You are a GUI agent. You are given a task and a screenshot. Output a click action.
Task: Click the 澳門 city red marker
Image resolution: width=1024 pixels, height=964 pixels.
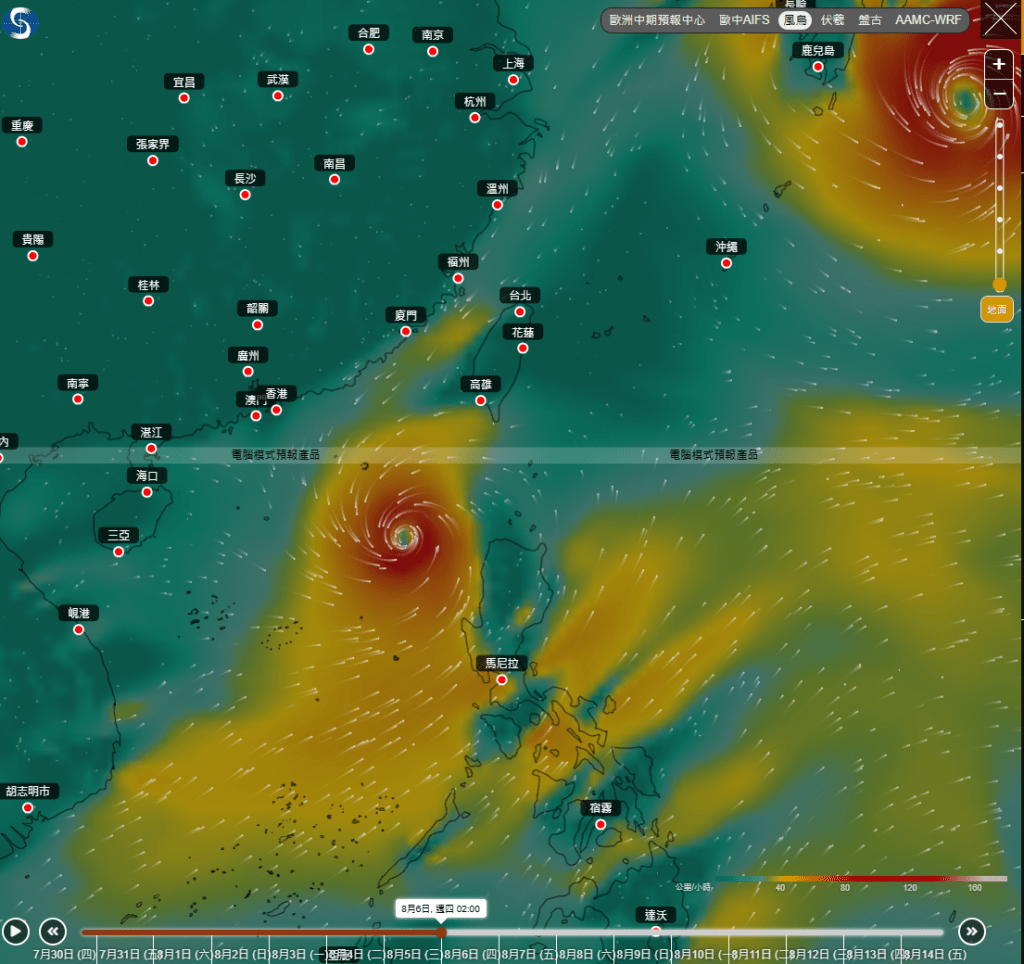[x=256, y=416]
